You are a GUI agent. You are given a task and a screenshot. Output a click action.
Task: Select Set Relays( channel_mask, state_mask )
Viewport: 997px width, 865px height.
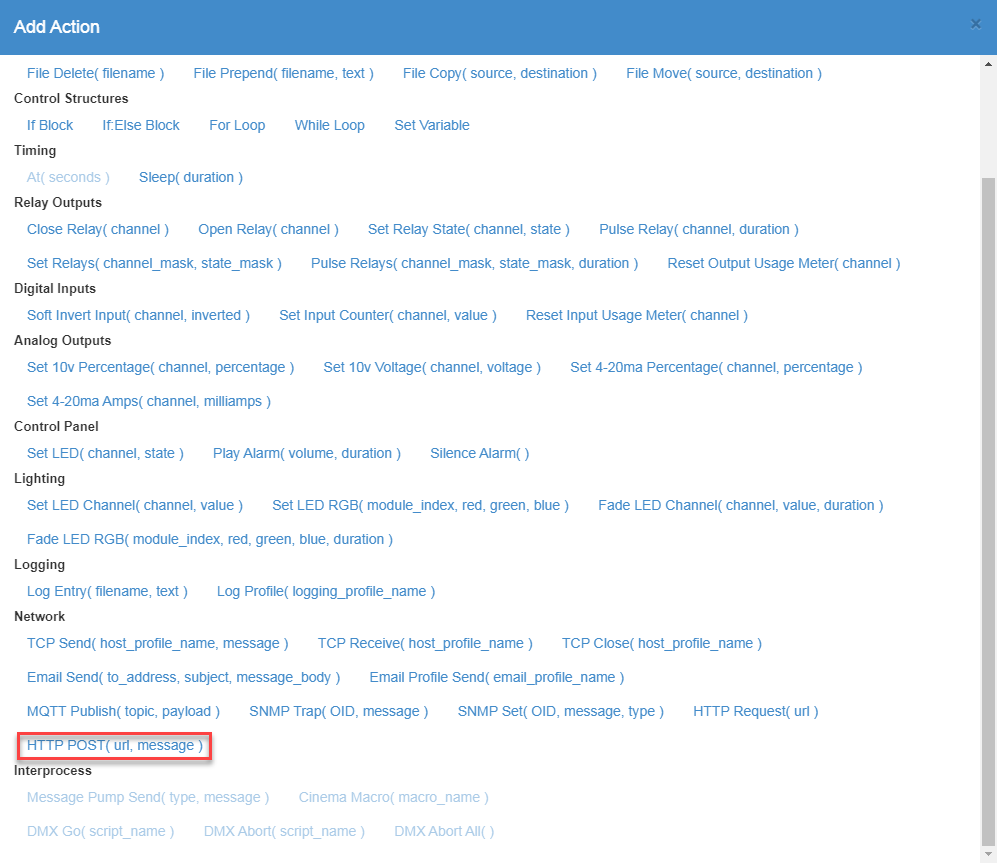click(154, 263)
